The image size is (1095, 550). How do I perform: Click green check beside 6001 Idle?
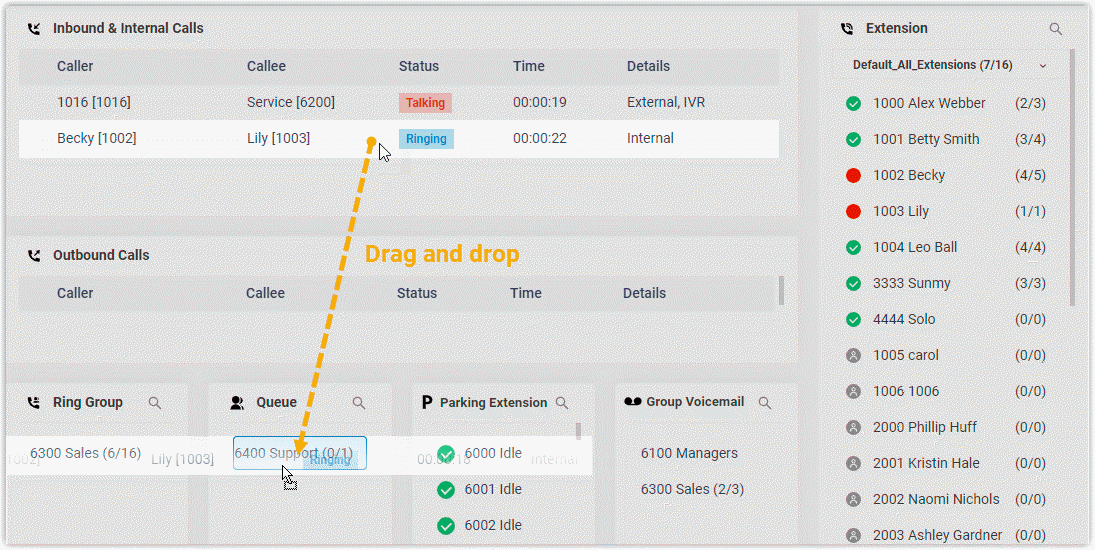(446, 489)
